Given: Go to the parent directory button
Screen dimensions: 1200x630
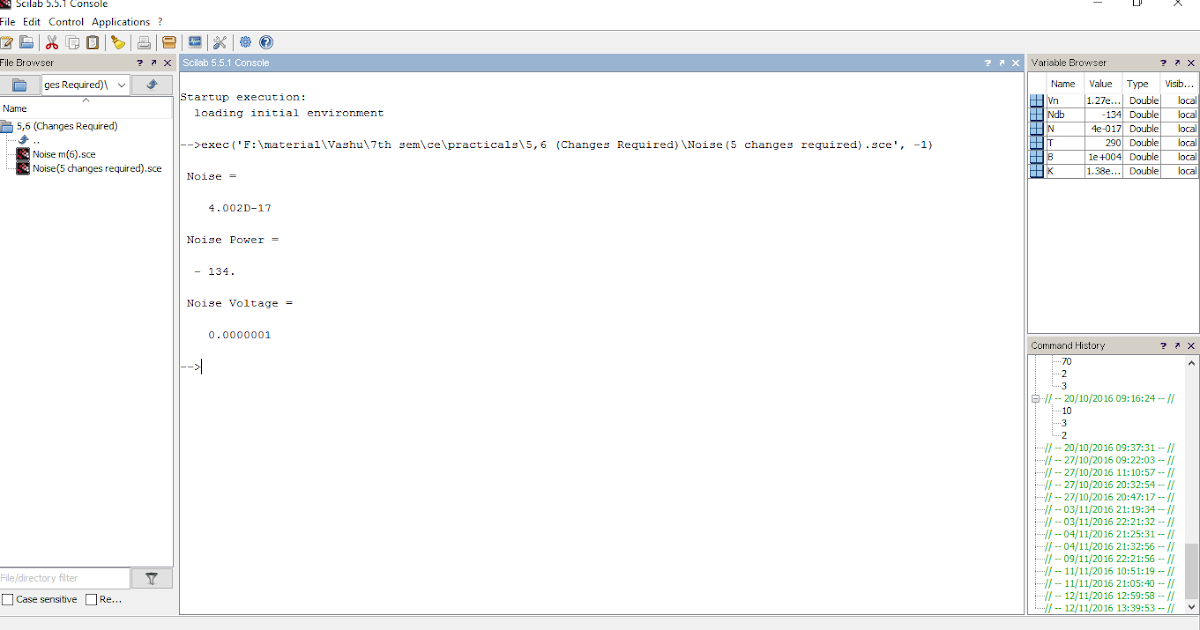Looking at the screenshot, I should tap(152, 85).
